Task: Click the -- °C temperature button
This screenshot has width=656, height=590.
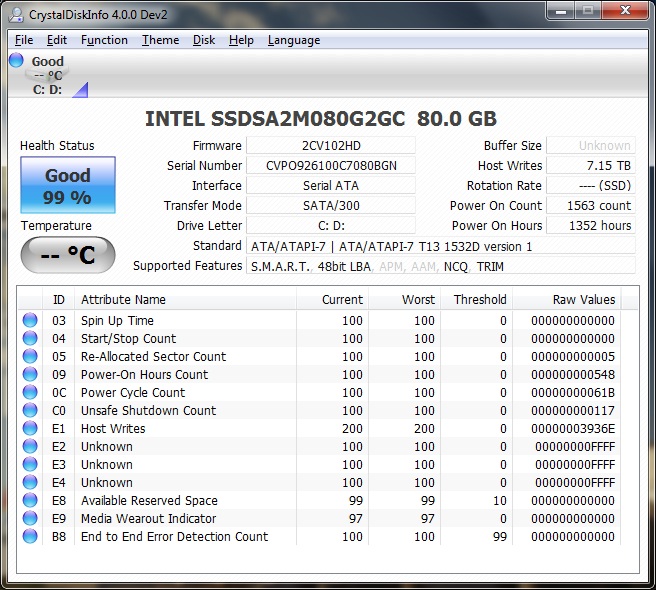Action: pyautogui.click(x=68, y=255)
